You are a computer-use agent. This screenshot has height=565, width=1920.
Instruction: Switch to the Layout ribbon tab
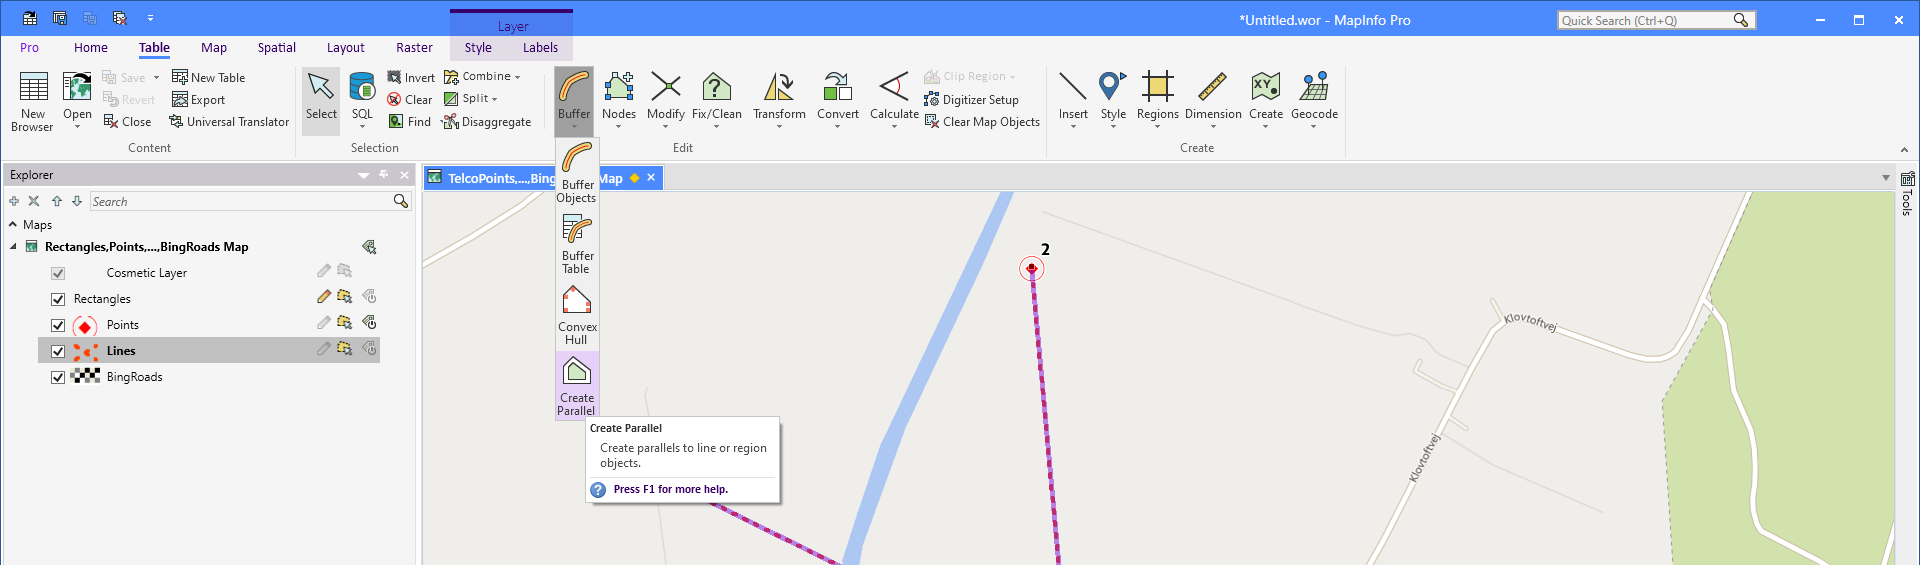pos(345,47)
